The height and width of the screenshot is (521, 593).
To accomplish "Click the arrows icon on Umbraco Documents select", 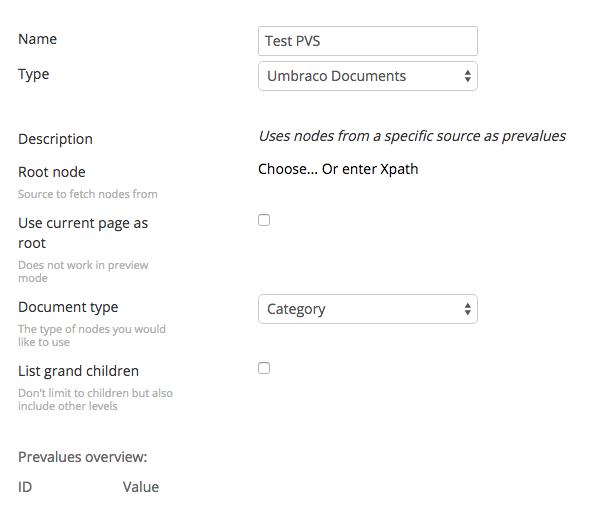I will click(467, 76).
